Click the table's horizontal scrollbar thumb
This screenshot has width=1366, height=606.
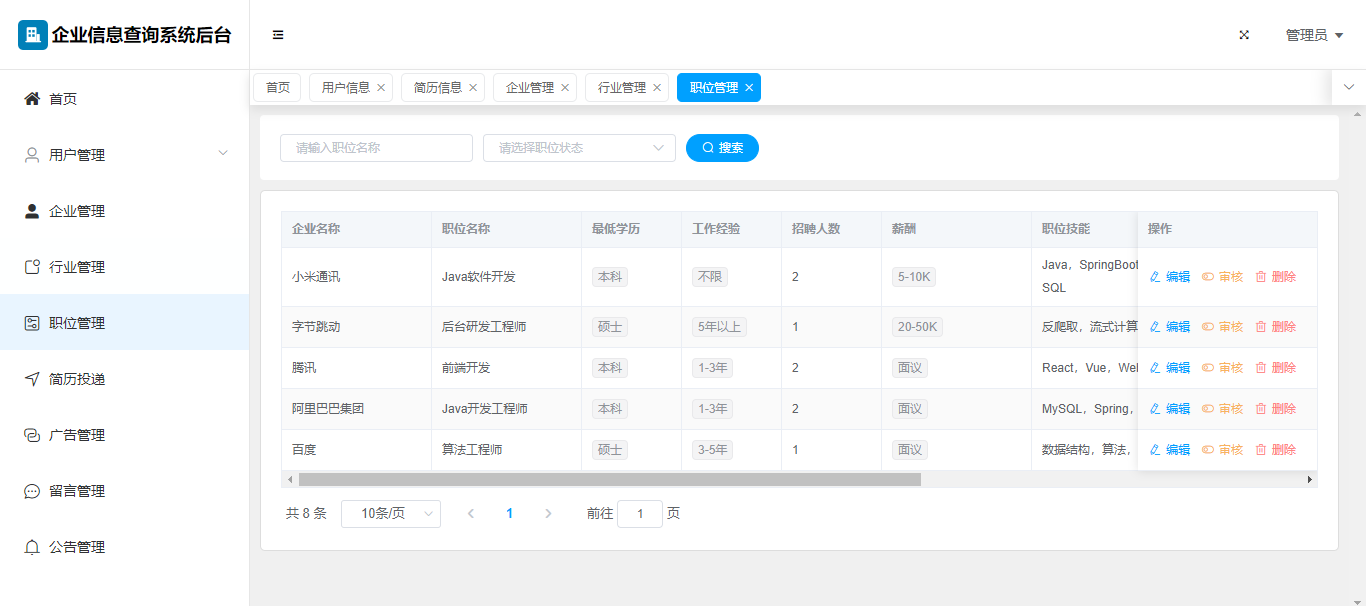(x=609, y=480)
